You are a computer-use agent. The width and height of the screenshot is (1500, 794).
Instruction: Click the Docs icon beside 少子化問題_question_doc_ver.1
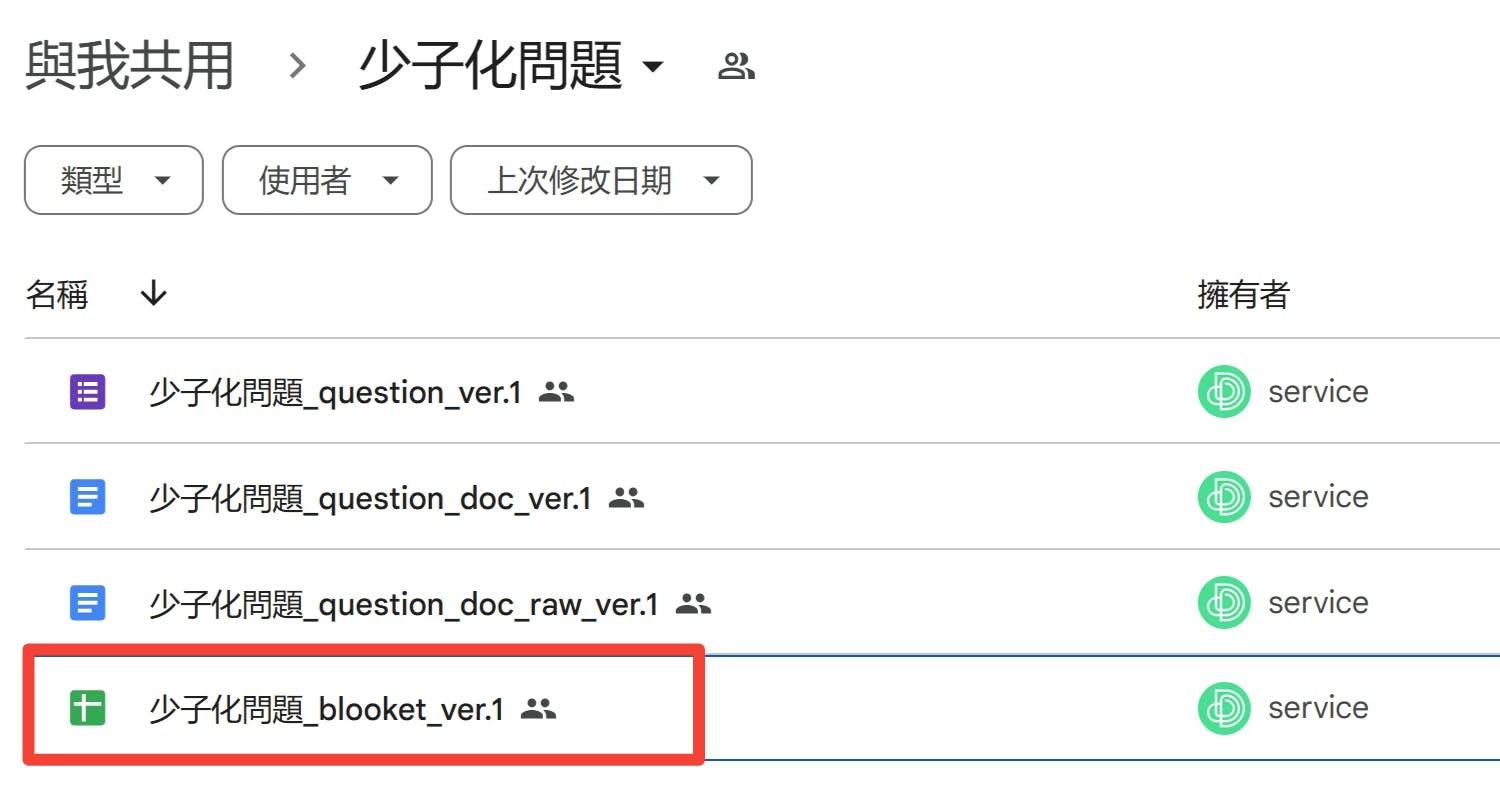(x=87, y=497)
